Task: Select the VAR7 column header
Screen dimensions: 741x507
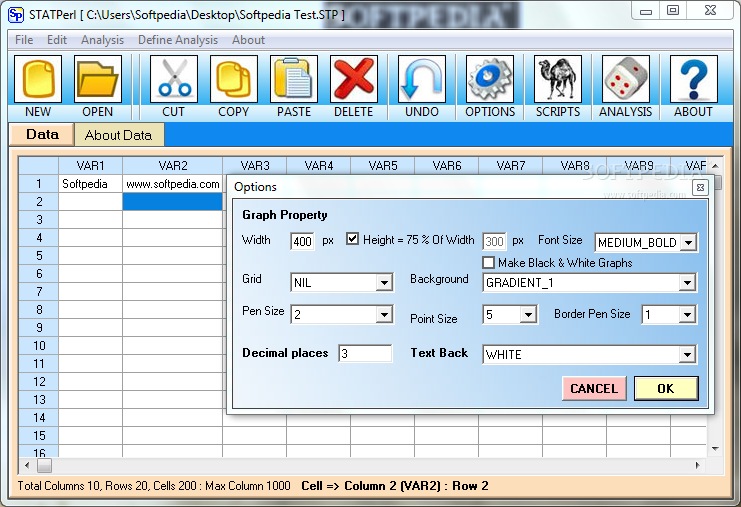Action: [511, 166]
